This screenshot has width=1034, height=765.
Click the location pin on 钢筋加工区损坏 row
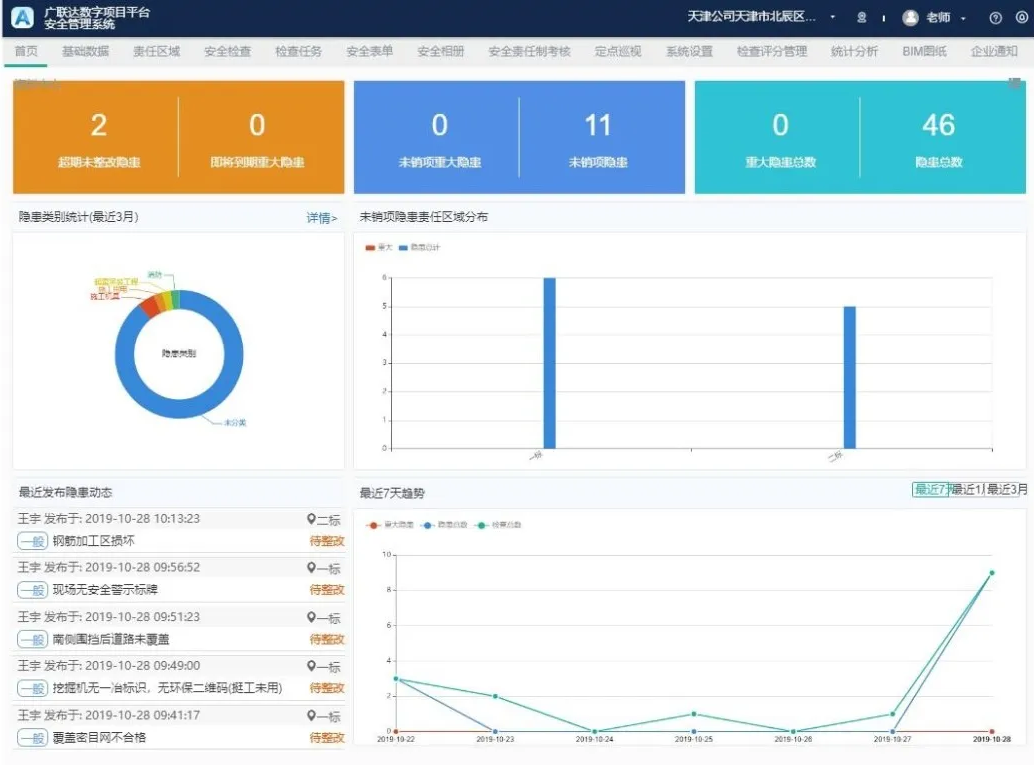click(x=311, y=519)
